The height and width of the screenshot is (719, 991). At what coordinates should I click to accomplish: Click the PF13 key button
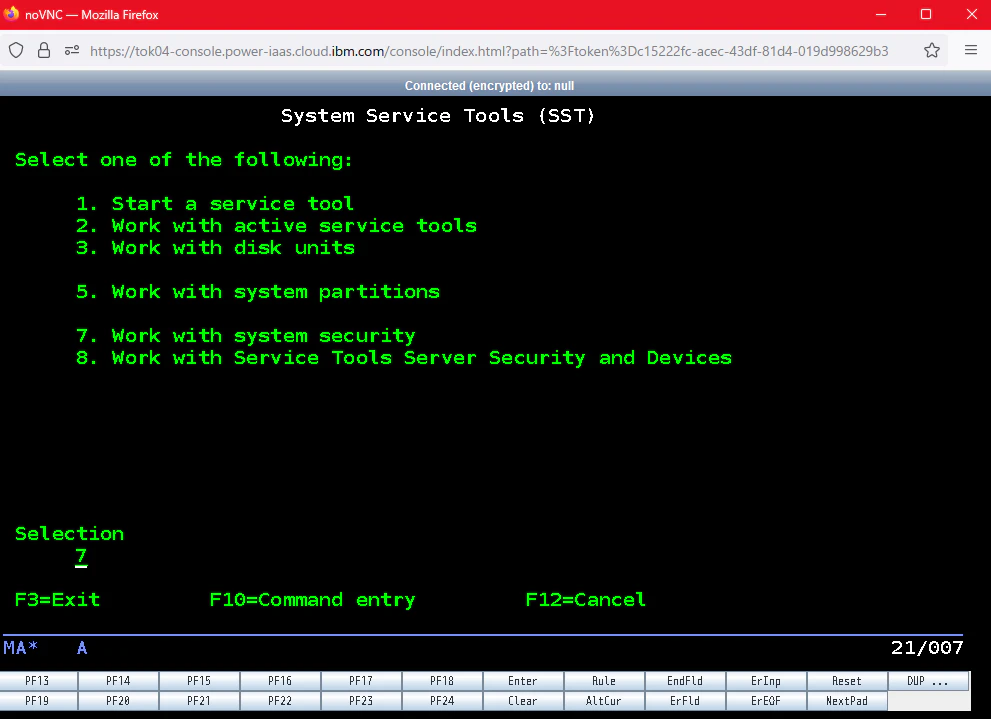click(37, 680)
